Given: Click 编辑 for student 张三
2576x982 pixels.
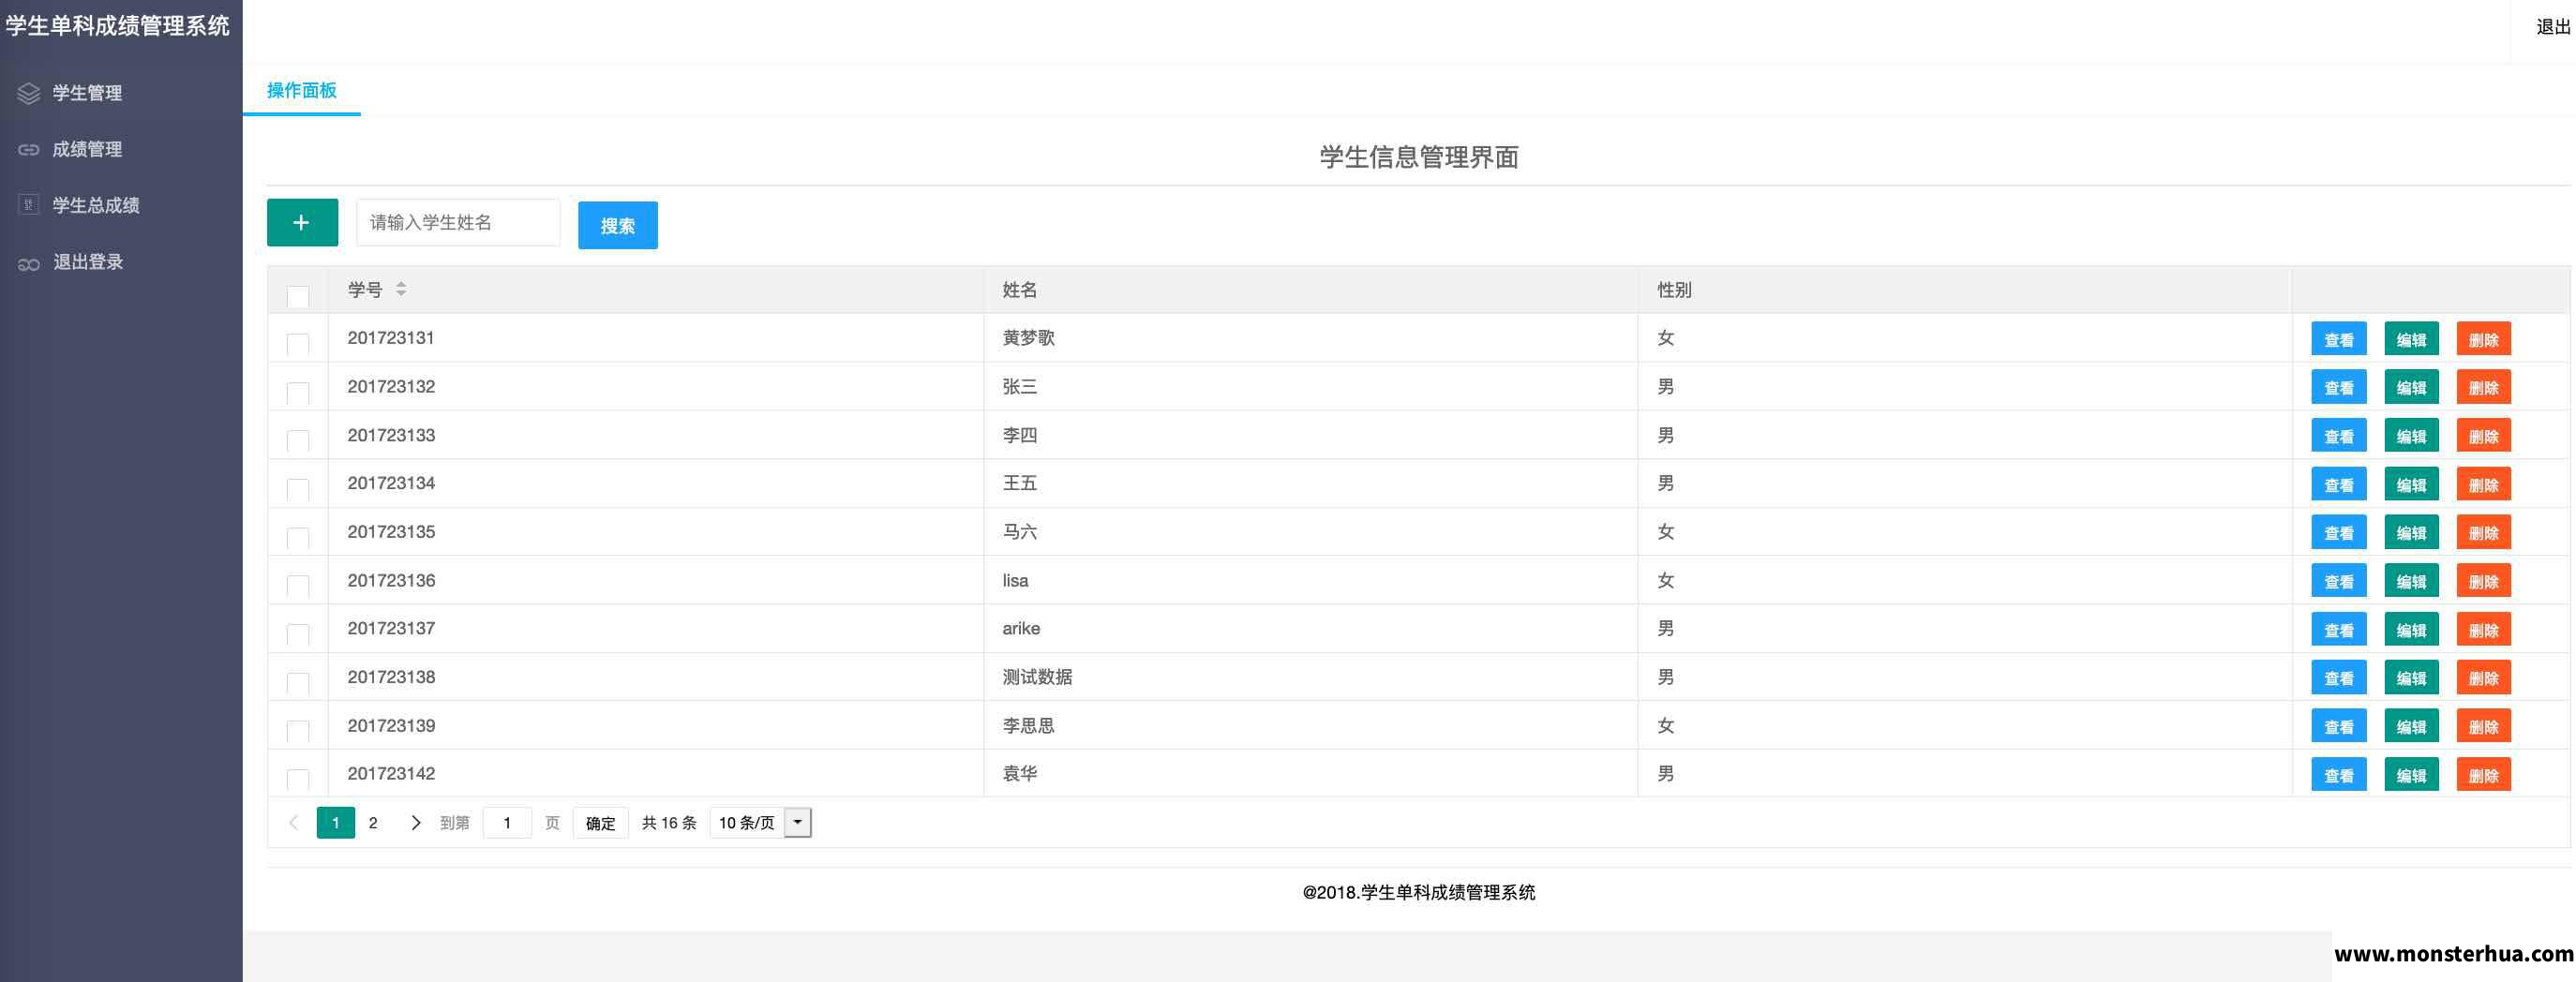Looking at the screenshot, I should pos(2411,388).
